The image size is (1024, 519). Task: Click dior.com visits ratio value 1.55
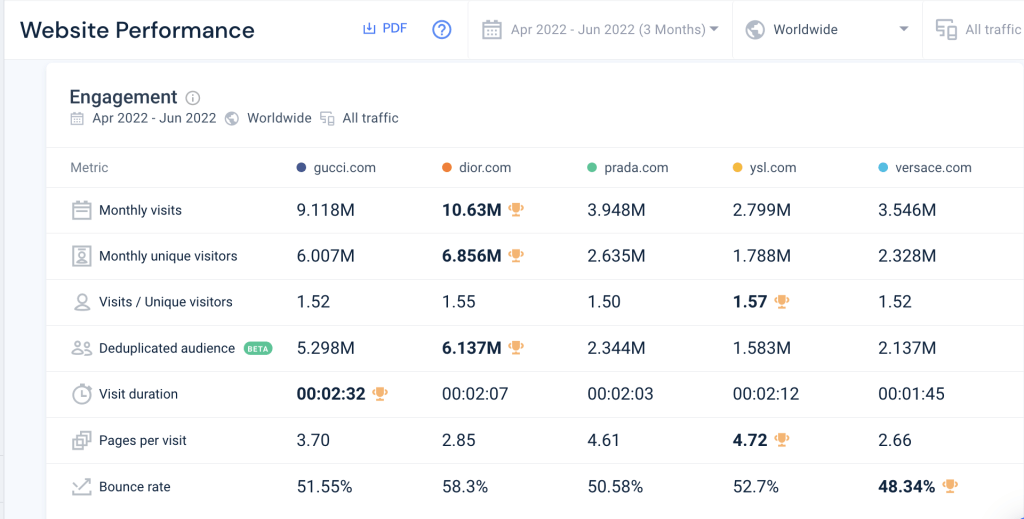coord(458,302)
